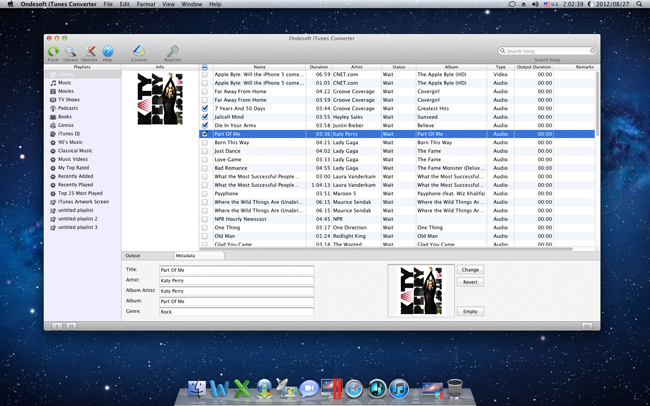Toggle the select-all checkbox in table header

205,67
